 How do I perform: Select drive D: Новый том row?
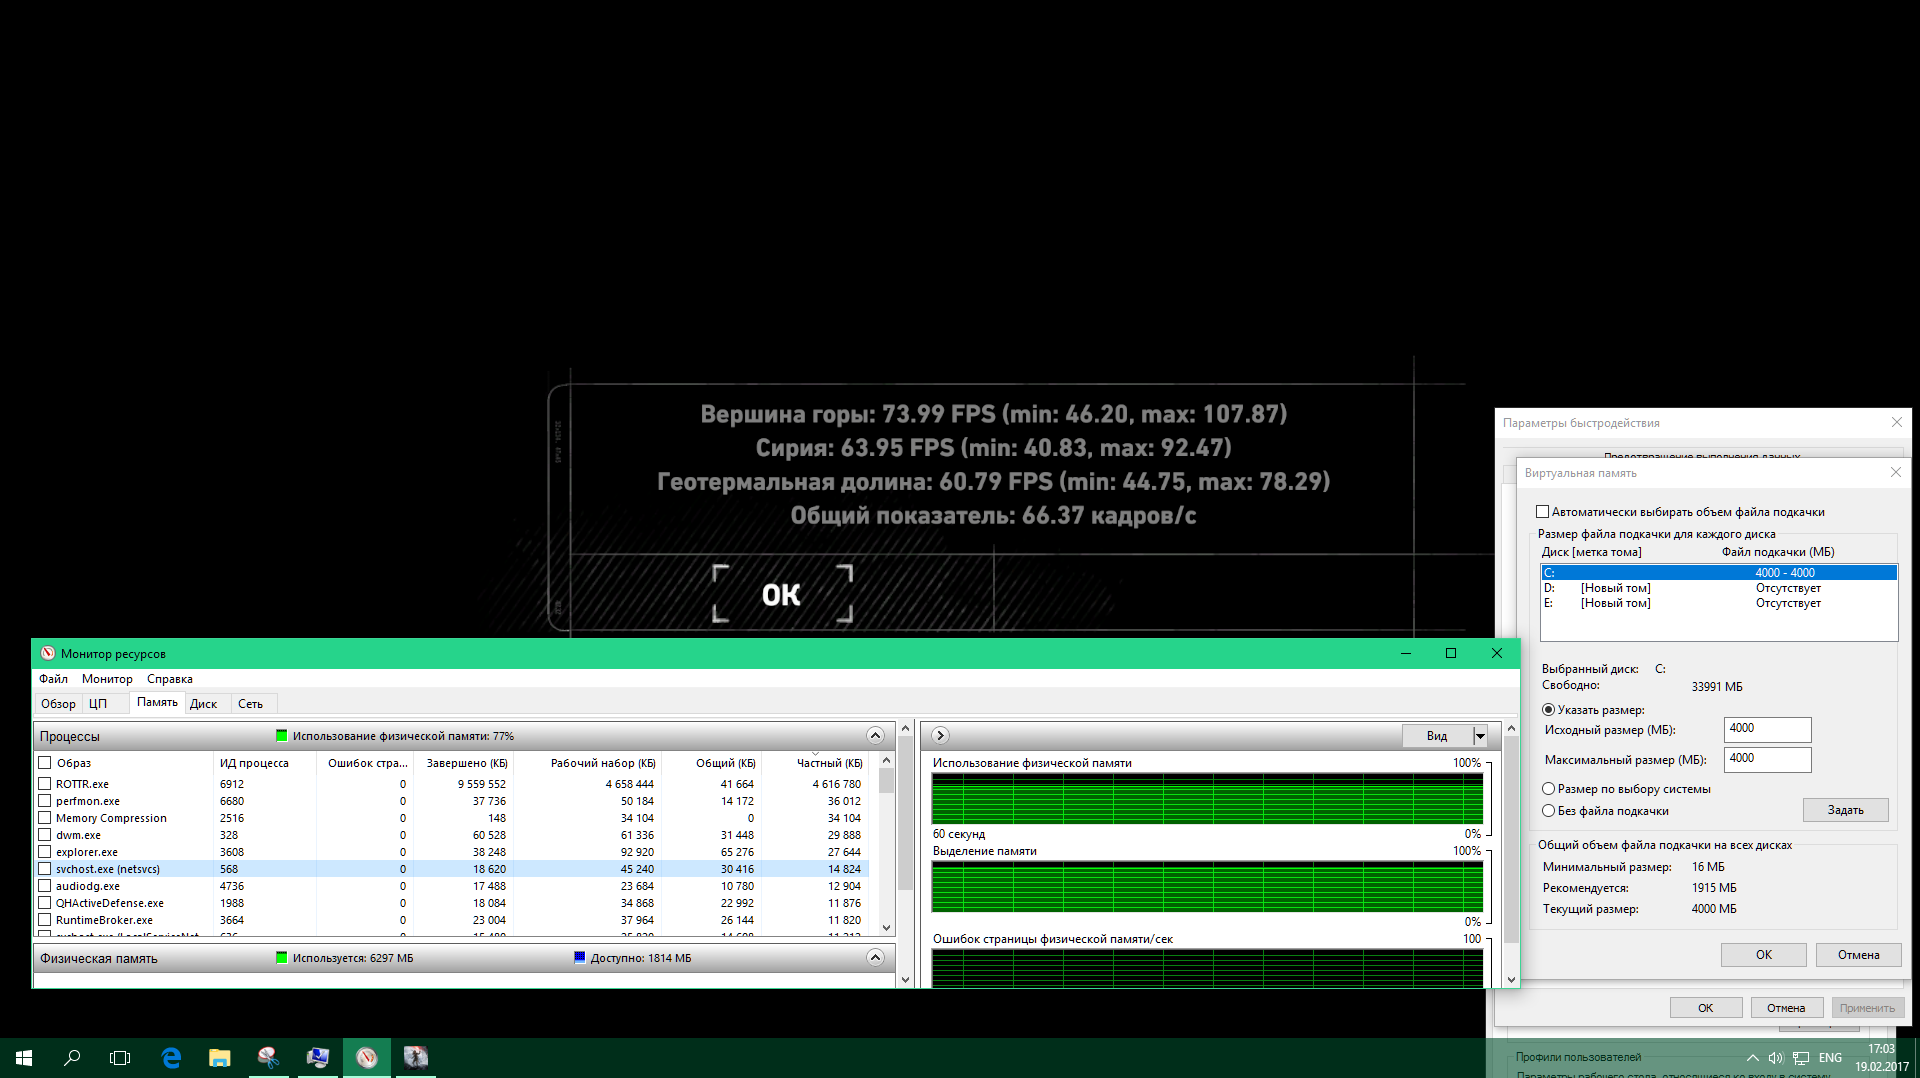1719,588
